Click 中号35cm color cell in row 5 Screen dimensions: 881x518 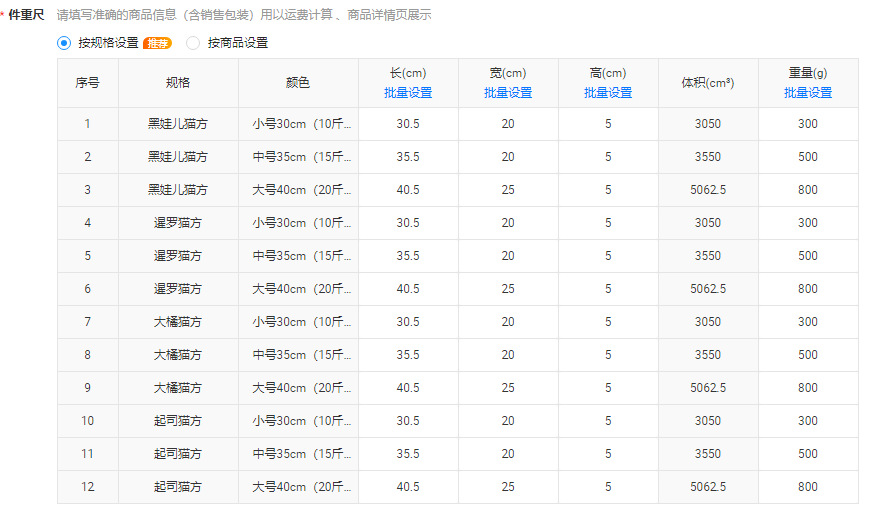tap(298, 256)
